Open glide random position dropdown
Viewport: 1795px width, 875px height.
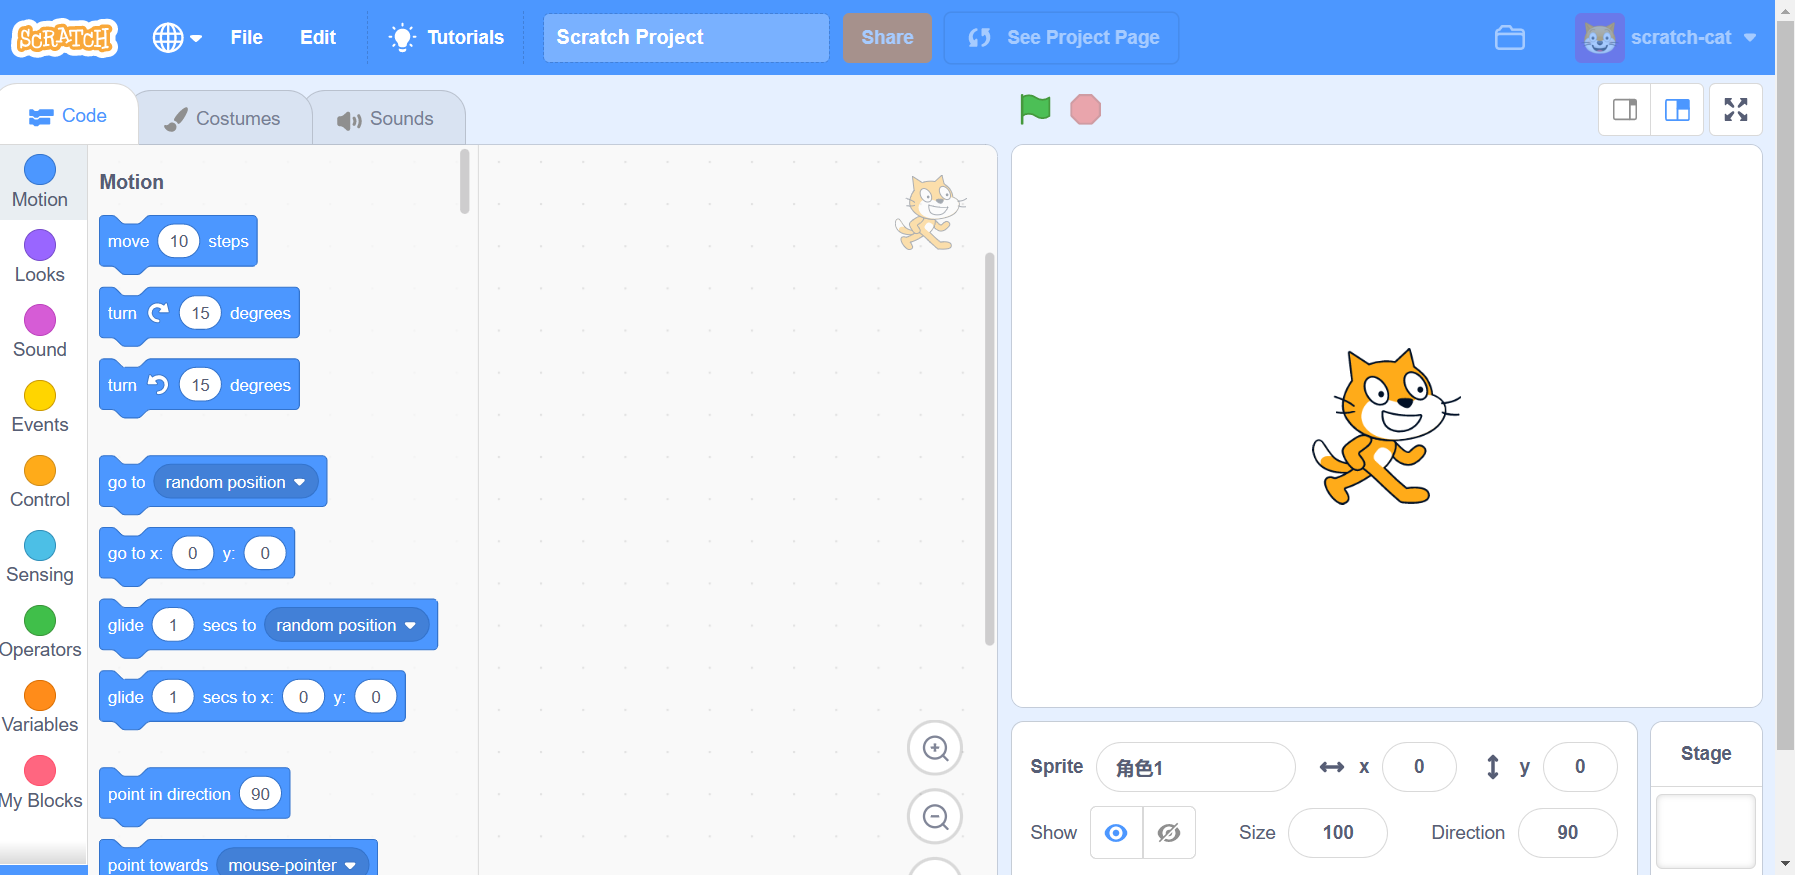347,625
